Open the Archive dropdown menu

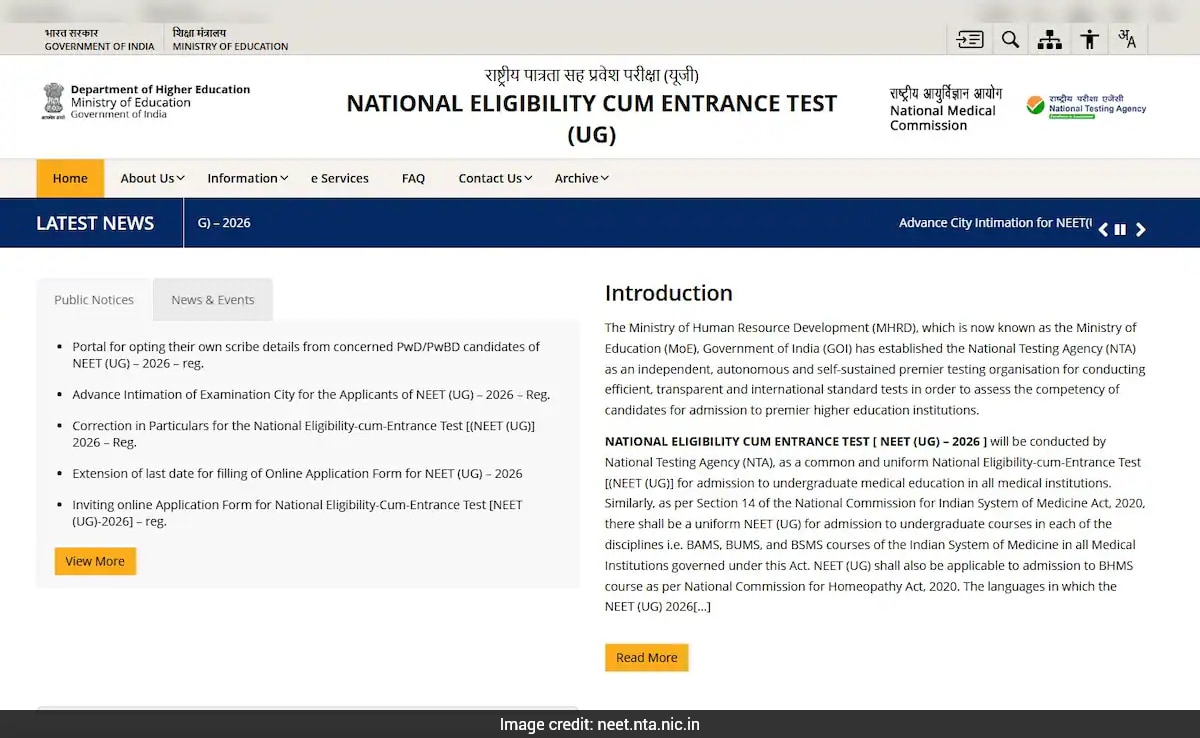(x=581, y=178)
